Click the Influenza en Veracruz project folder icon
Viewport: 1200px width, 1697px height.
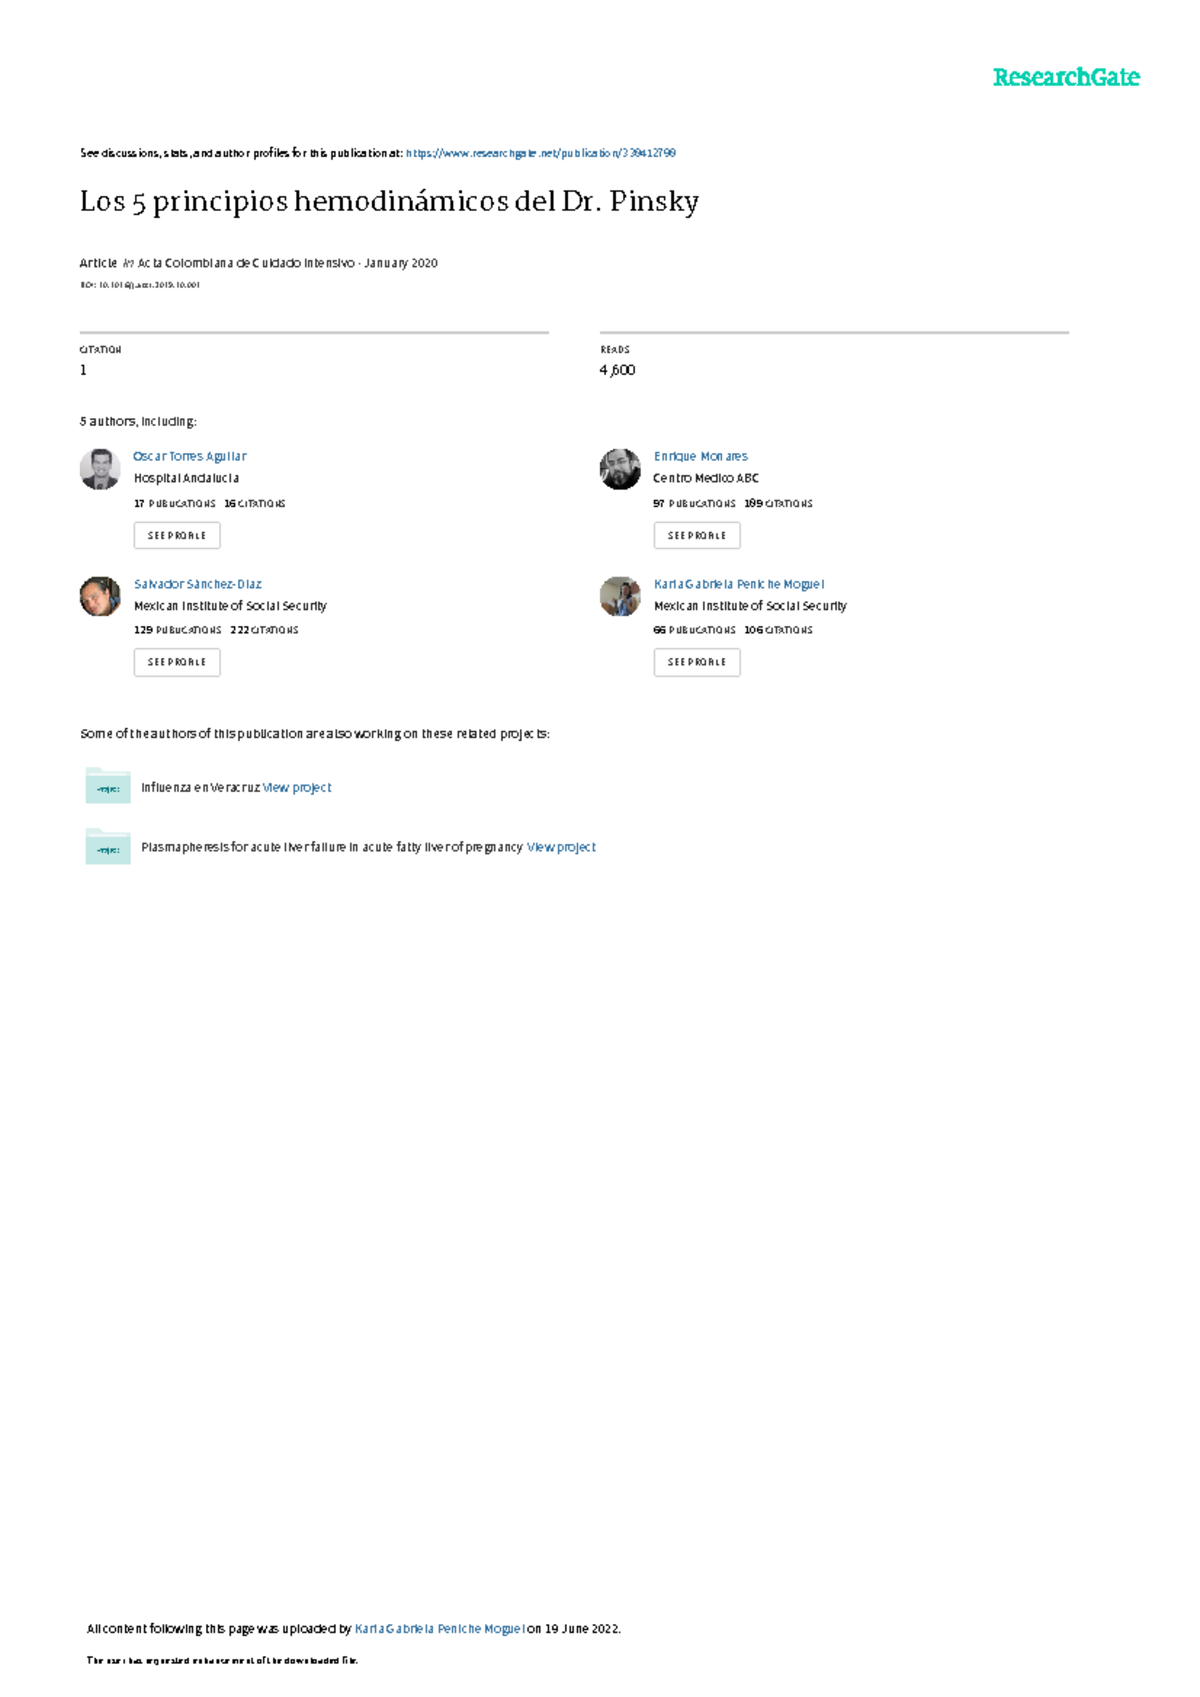(x=108, y=786)
